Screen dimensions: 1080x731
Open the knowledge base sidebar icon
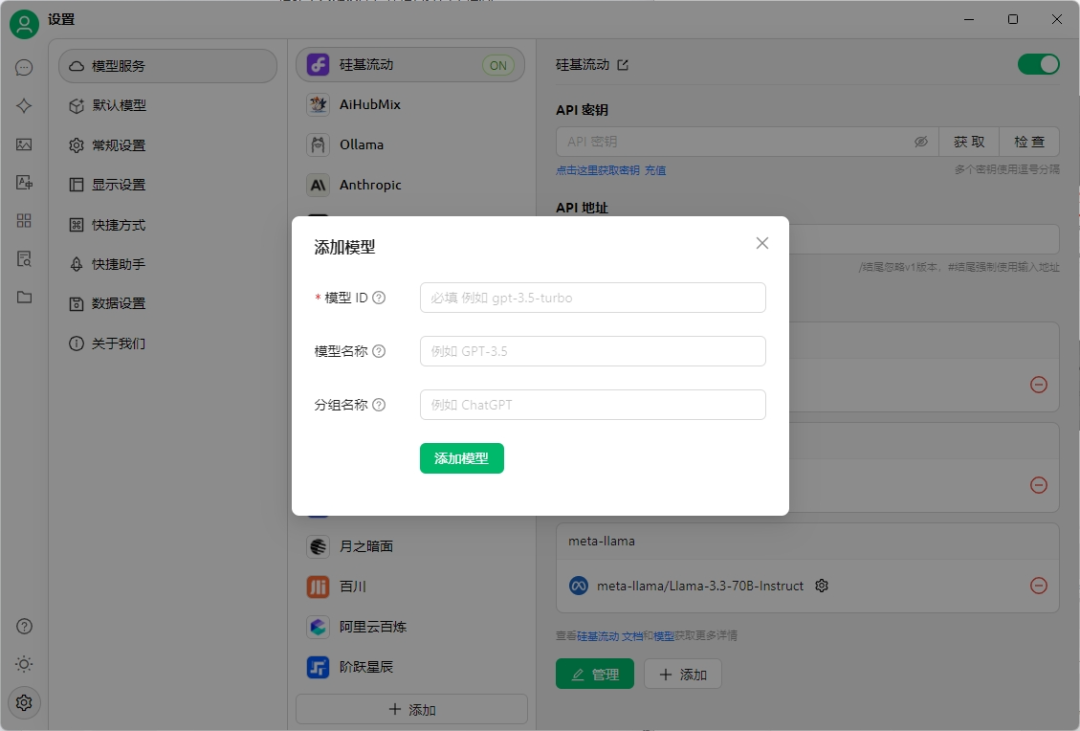pyautogui.click(x=24, y=259)
